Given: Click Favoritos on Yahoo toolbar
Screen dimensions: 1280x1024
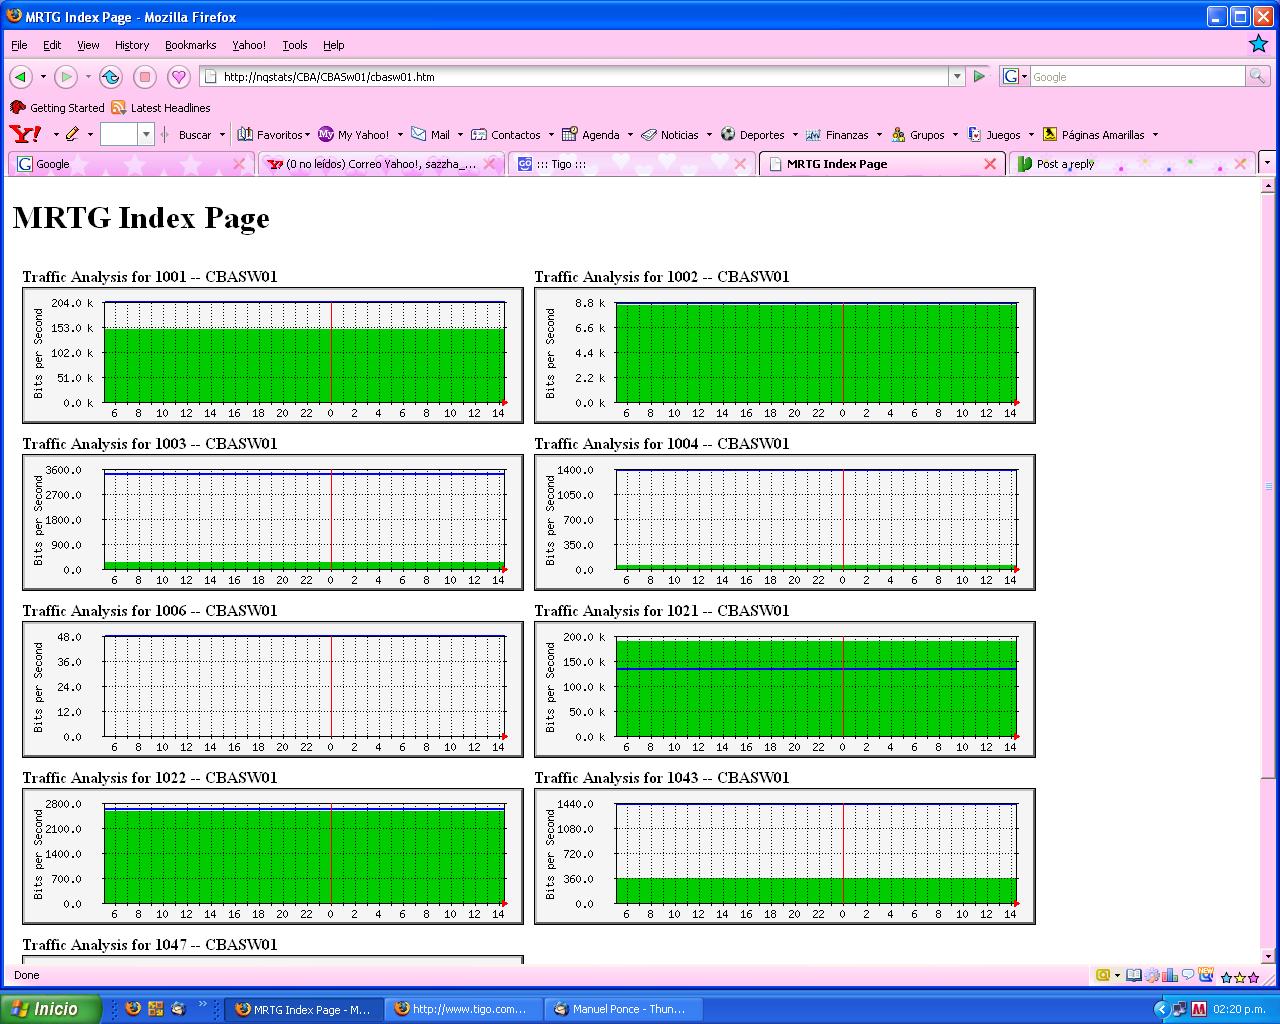Looking at the screenshot, I should (270, 135).
